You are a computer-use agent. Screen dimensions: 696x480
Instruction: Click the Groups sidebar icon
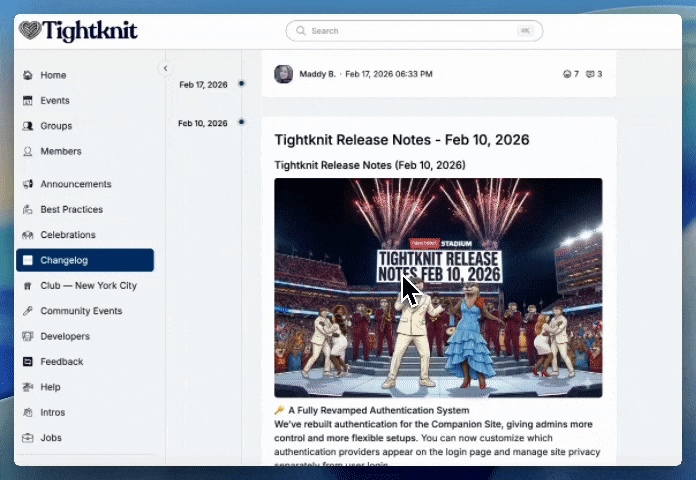(28, 126)
